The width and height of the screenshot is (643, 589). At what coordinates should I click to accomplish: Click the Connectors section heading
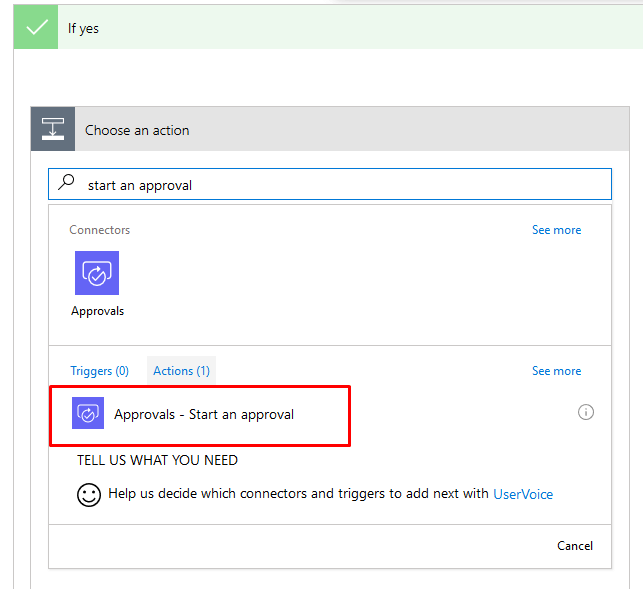[x=100, y=230]
